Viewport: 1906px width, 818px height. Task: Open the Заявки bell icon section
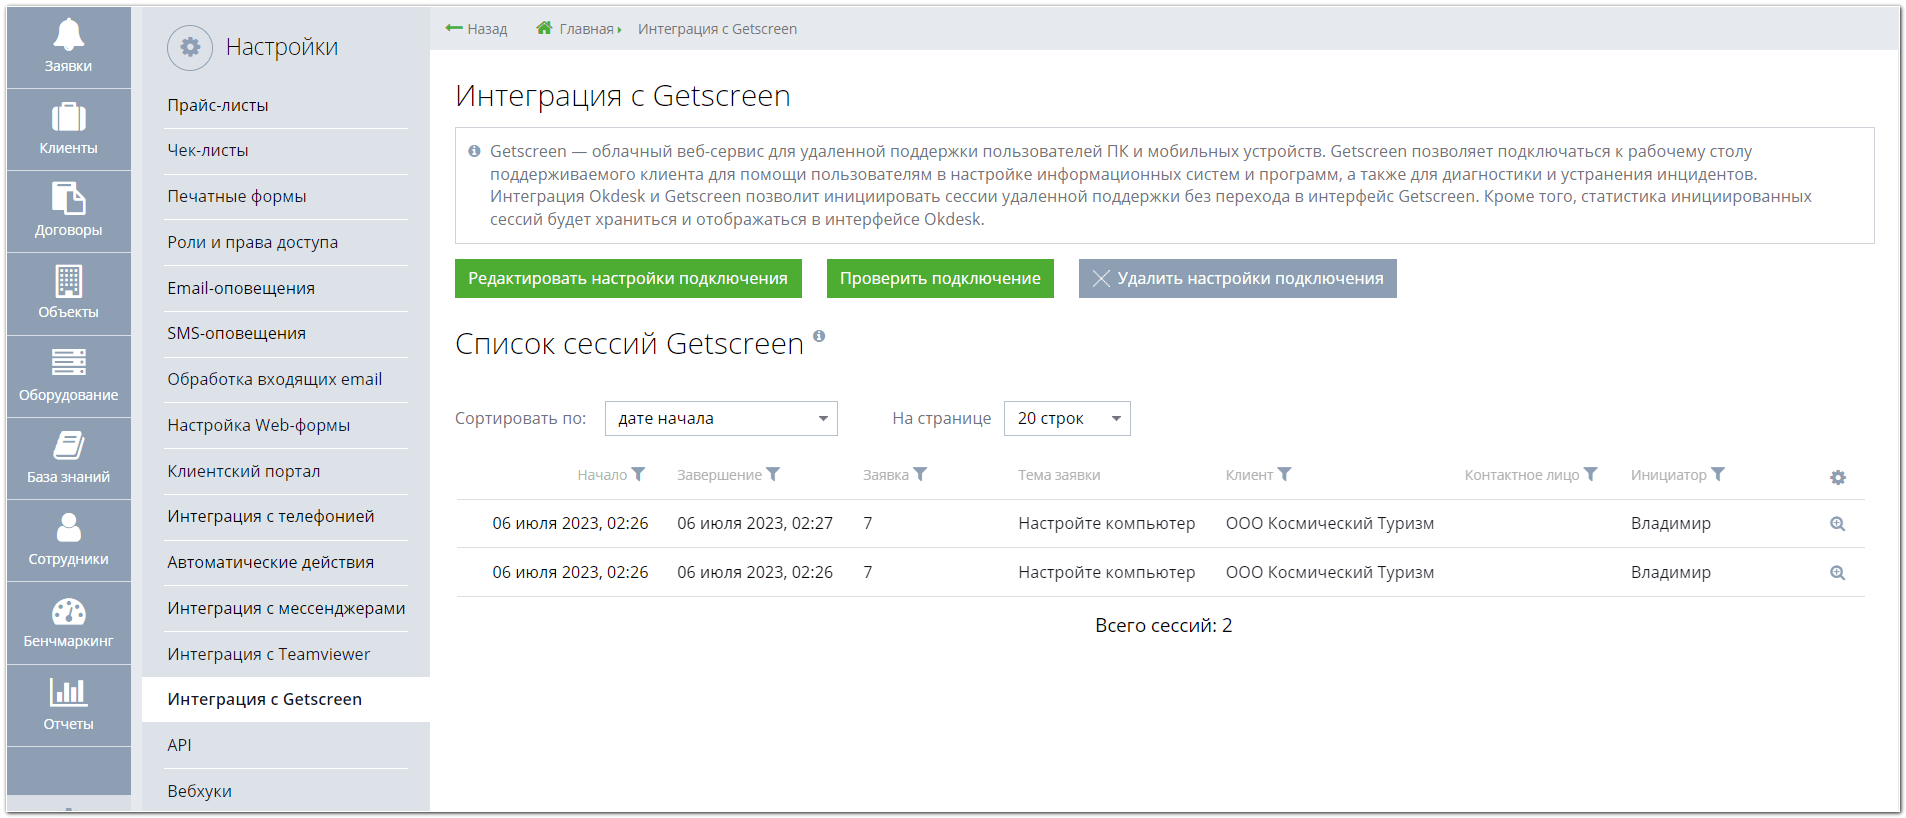[68, 47]
